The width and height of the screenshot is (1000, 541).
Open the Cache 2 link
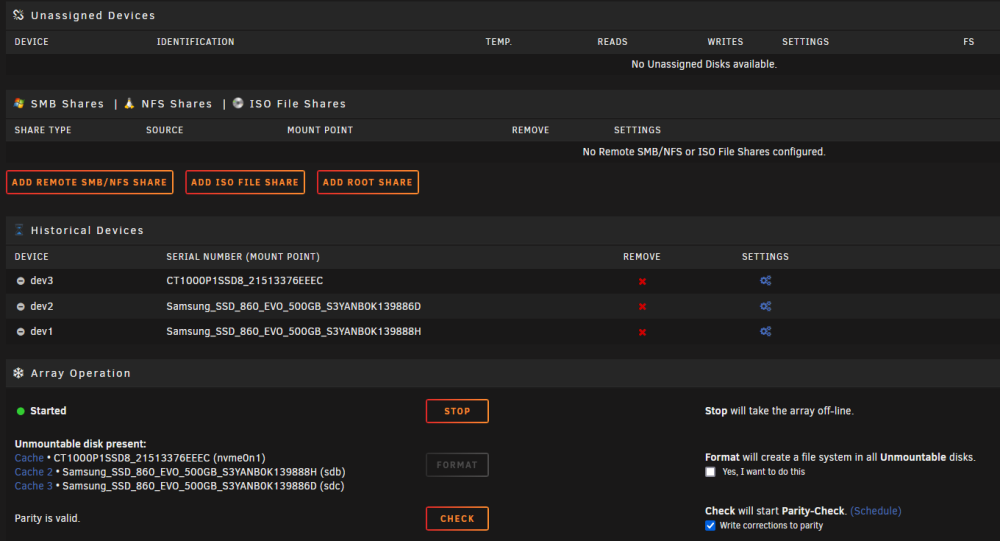(x=34, y=472)
